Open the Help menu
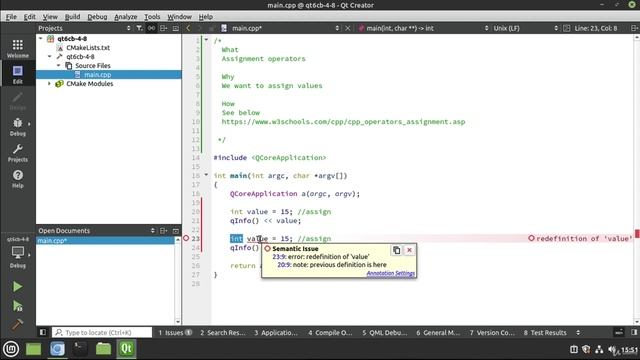 (x=206, y=17)
